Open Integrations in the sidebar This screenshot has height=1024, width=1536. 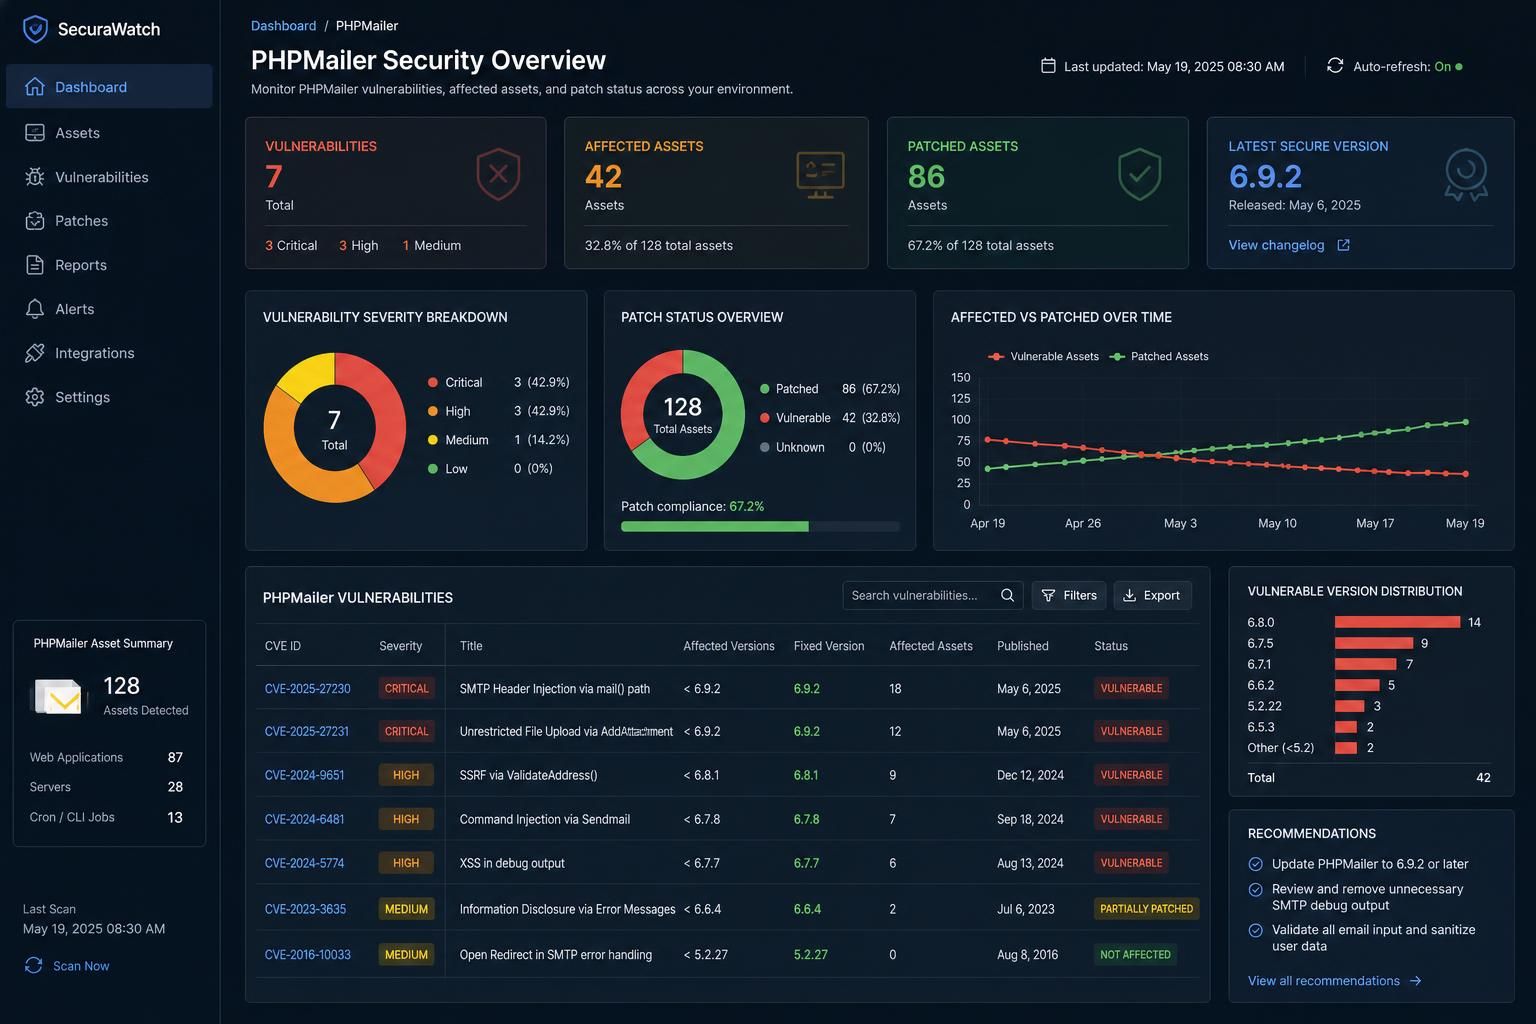(x=109, y=353)
